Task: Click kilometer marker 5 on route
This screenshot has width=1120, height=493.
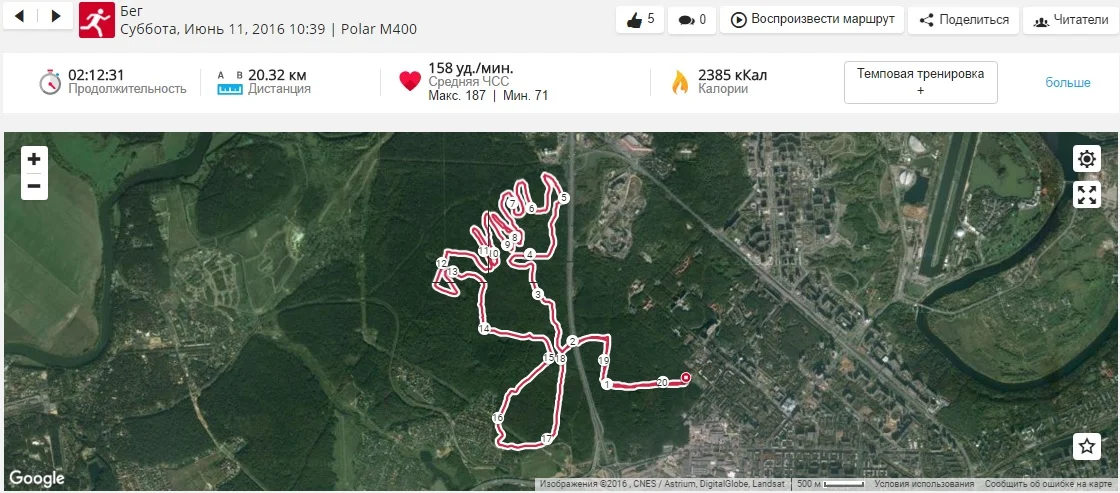Action: pyautogui.click(x=564, y=197)
